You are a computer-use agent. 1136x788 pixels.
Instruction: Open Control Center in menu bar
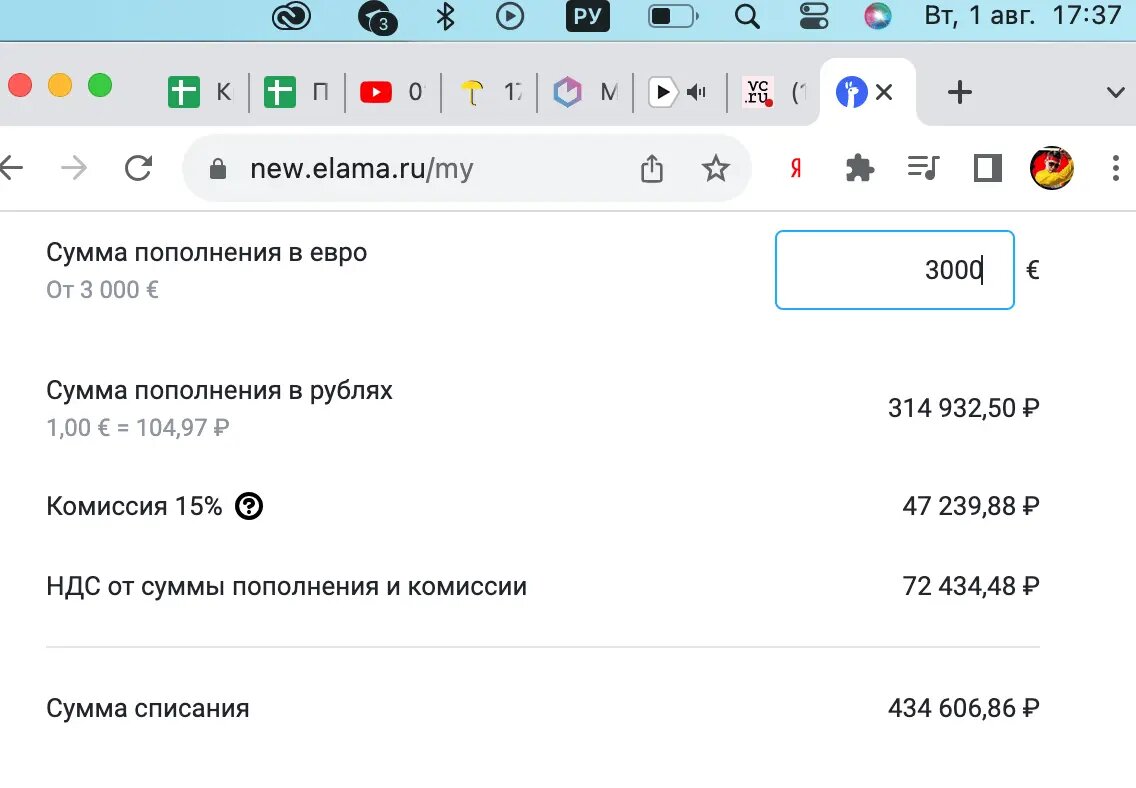pyautogui.click(x=814, y=16)
